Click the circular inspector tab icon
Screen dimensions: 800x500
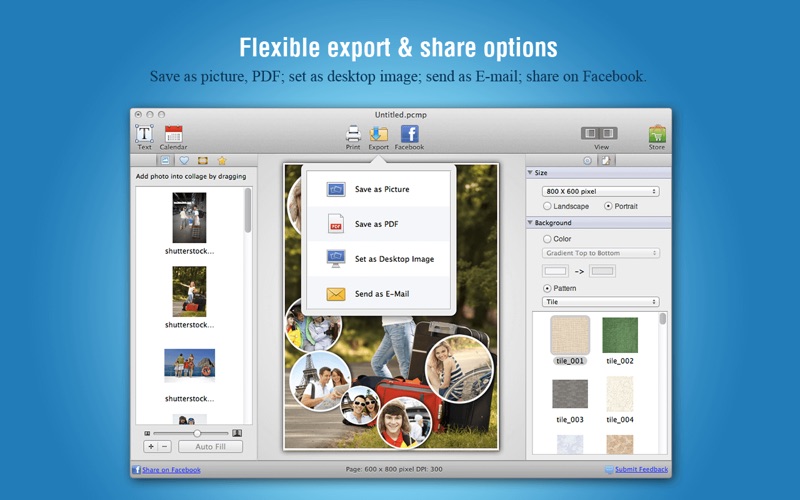(587, 160)
